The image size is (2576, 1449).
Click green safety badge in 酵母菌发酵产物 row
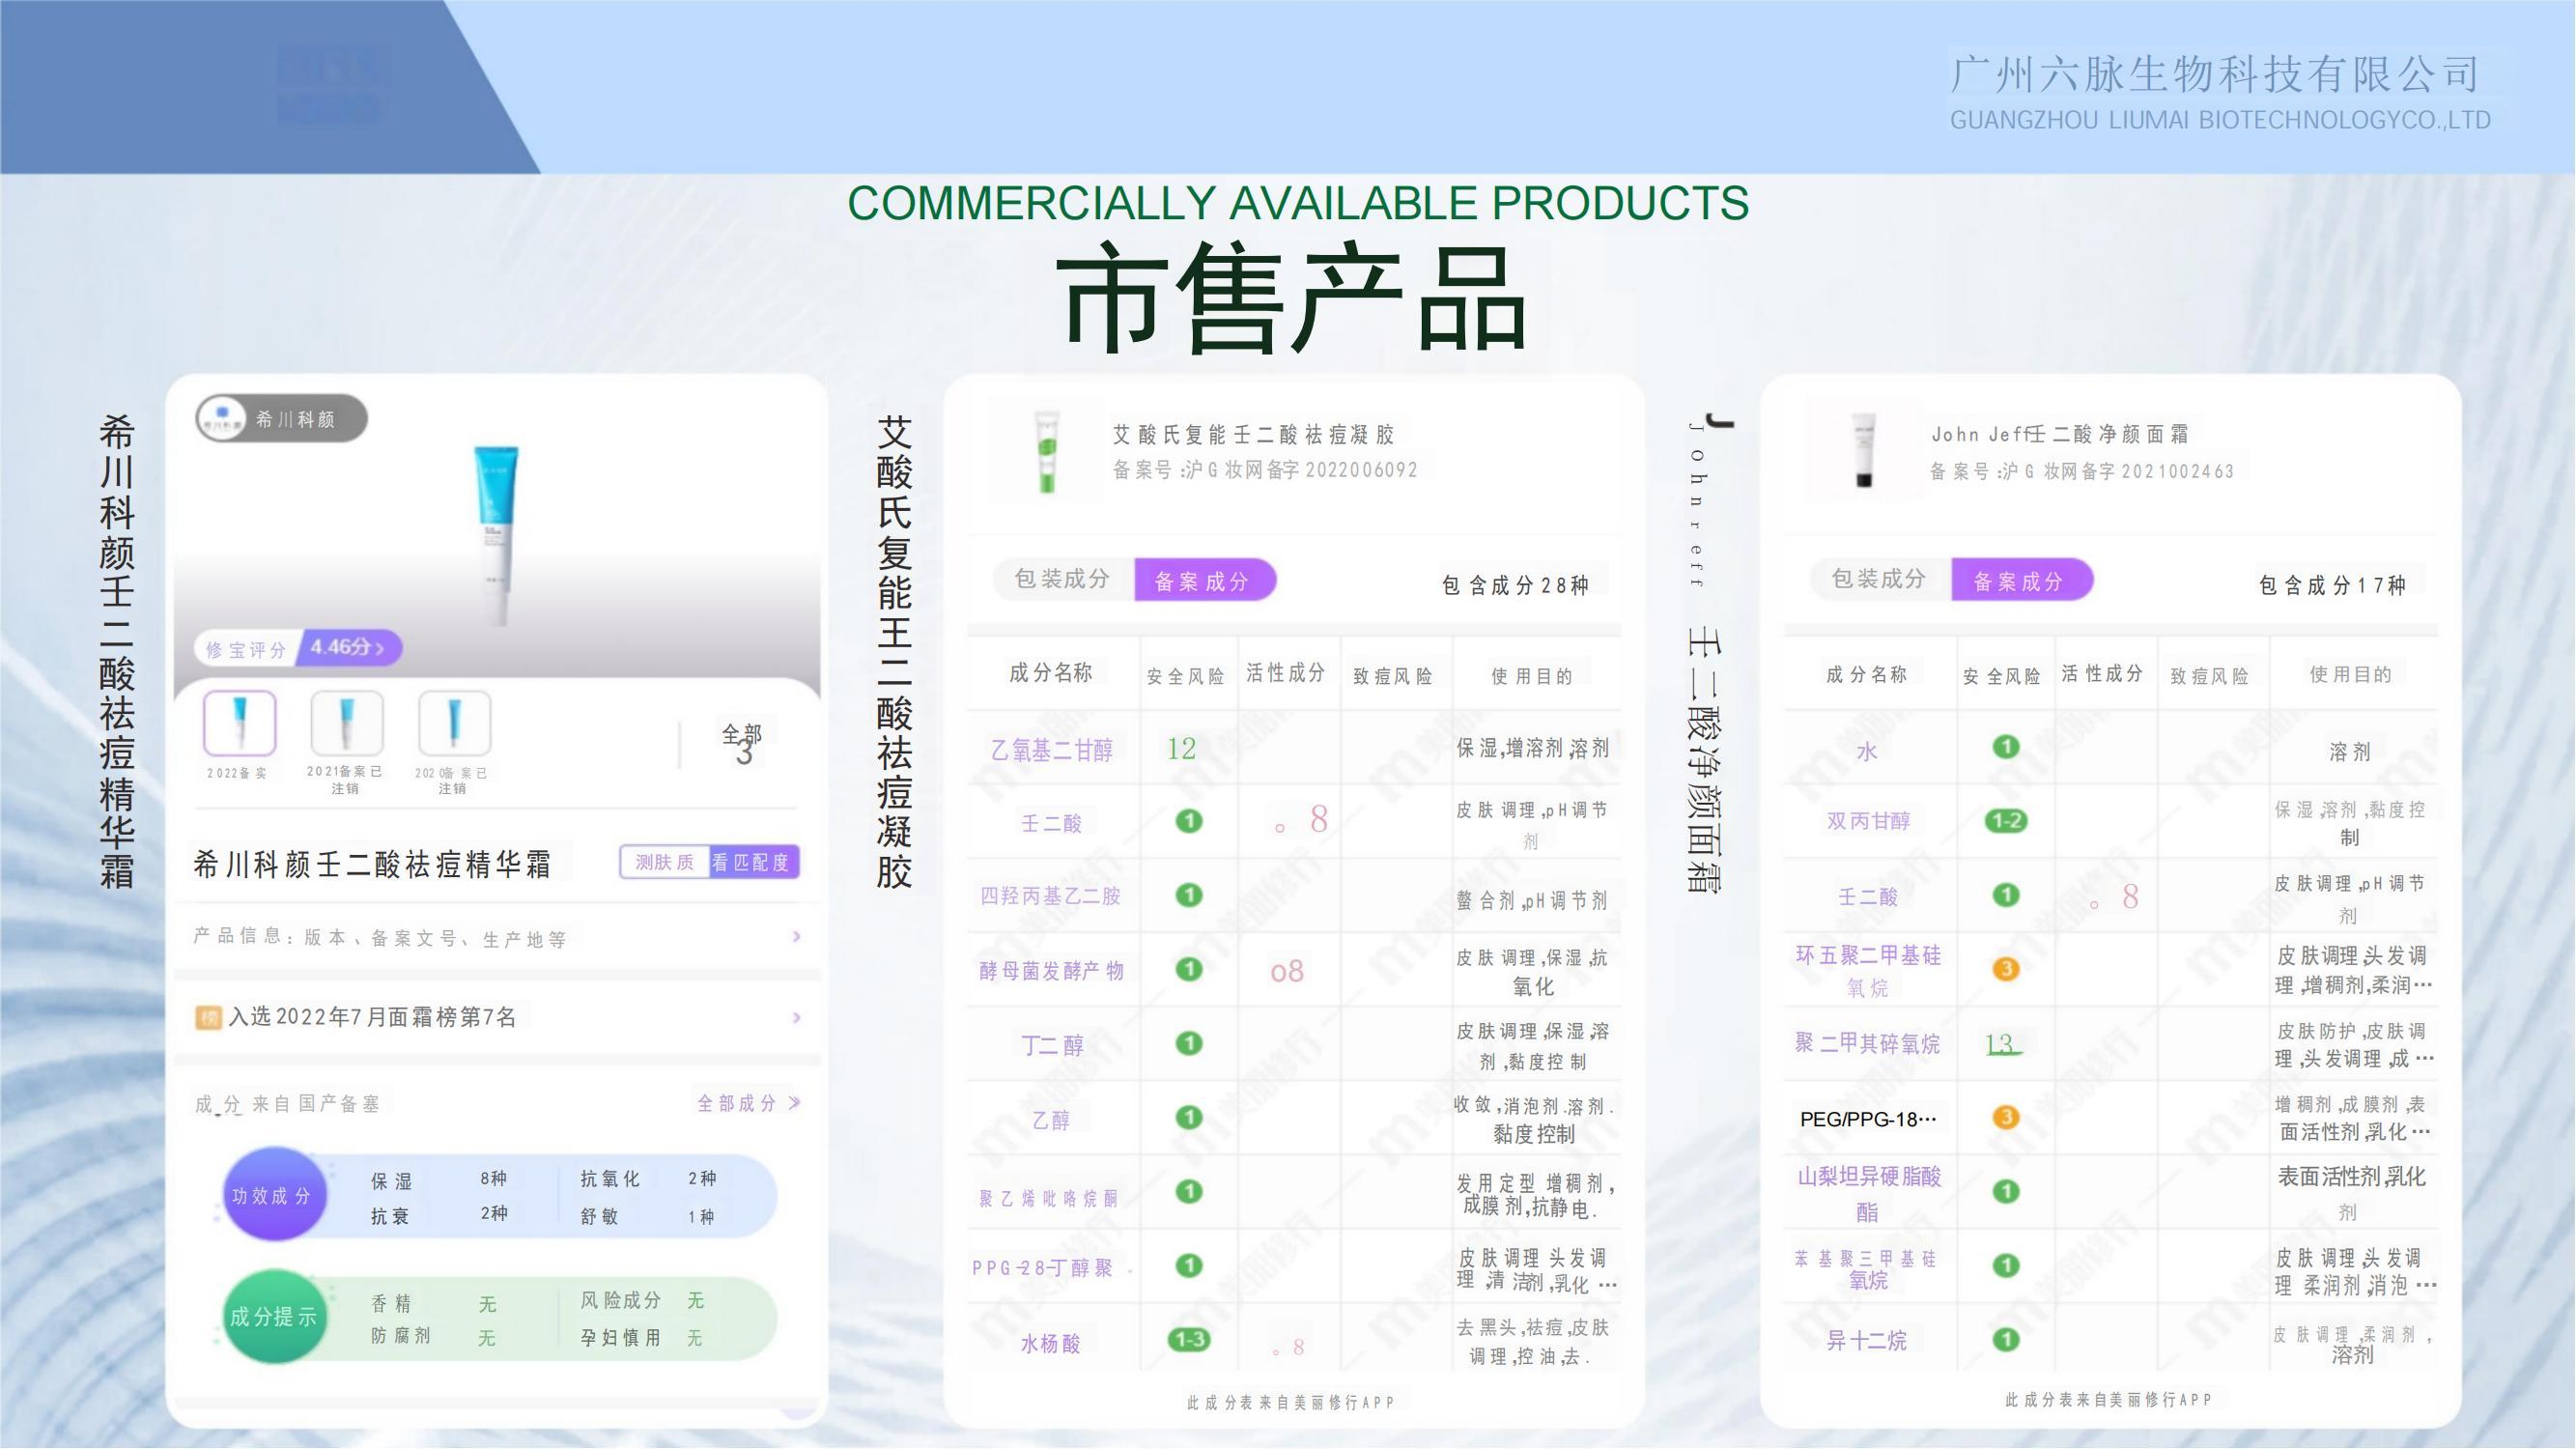pyautogui.click(x=1189, y=969)
